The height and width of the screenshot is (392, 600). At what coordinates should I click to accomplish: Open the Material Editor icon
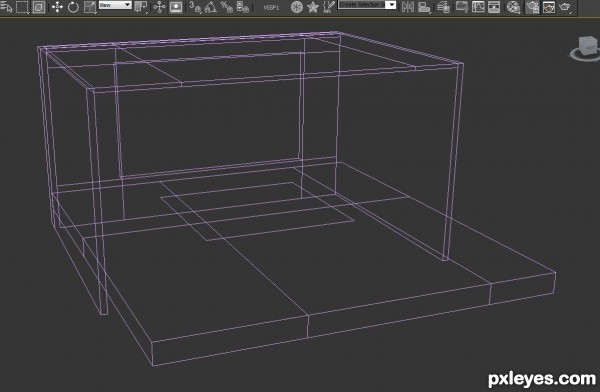tap(513, 7)
